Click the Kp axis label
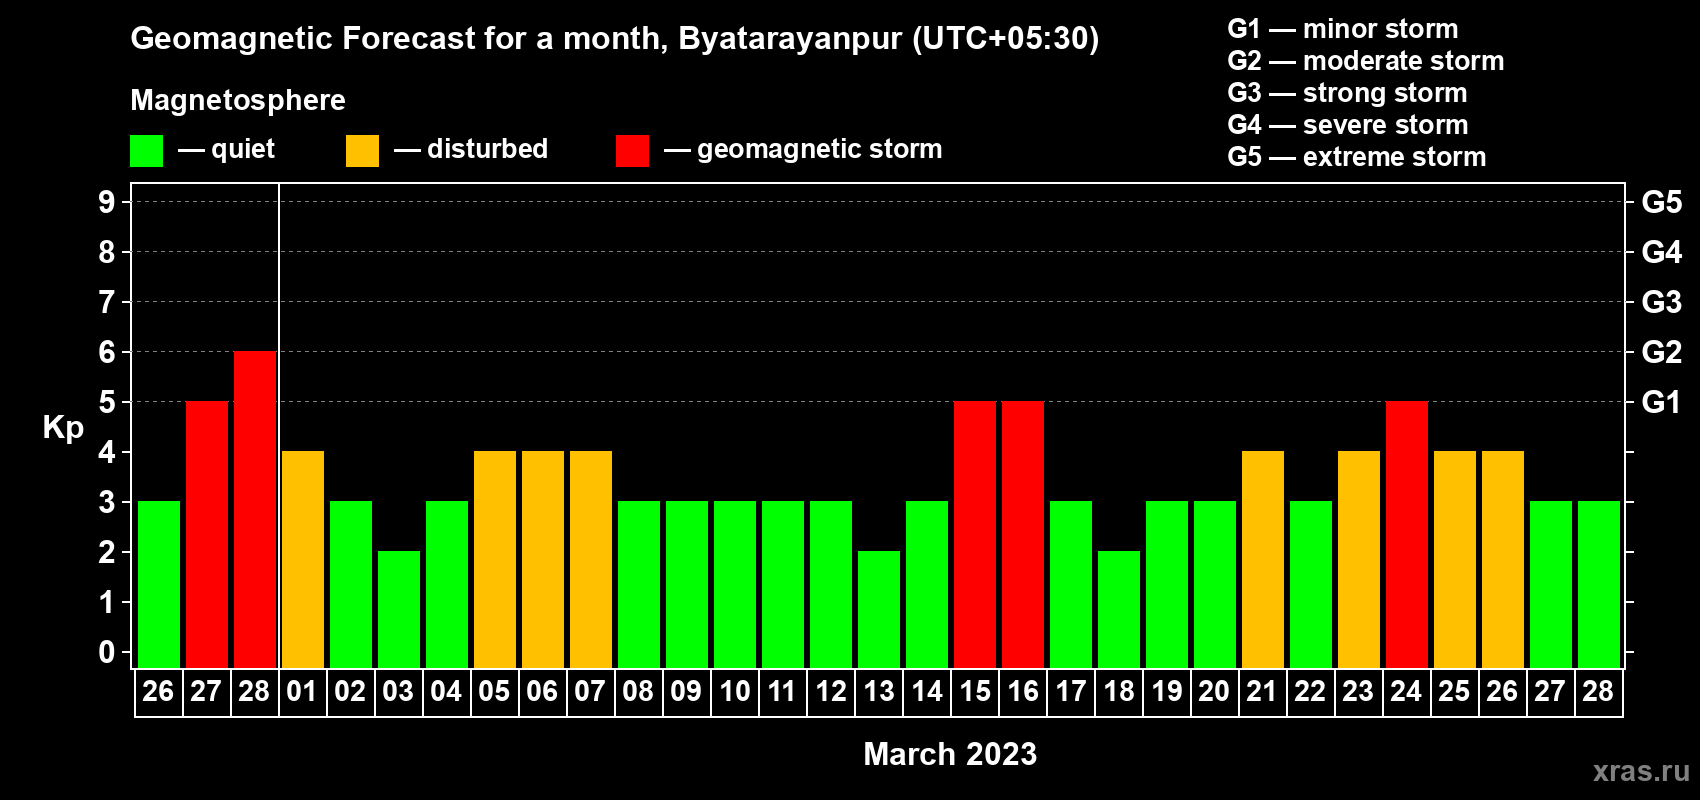This screenshot has height=800, width=1700. point(63,428)
